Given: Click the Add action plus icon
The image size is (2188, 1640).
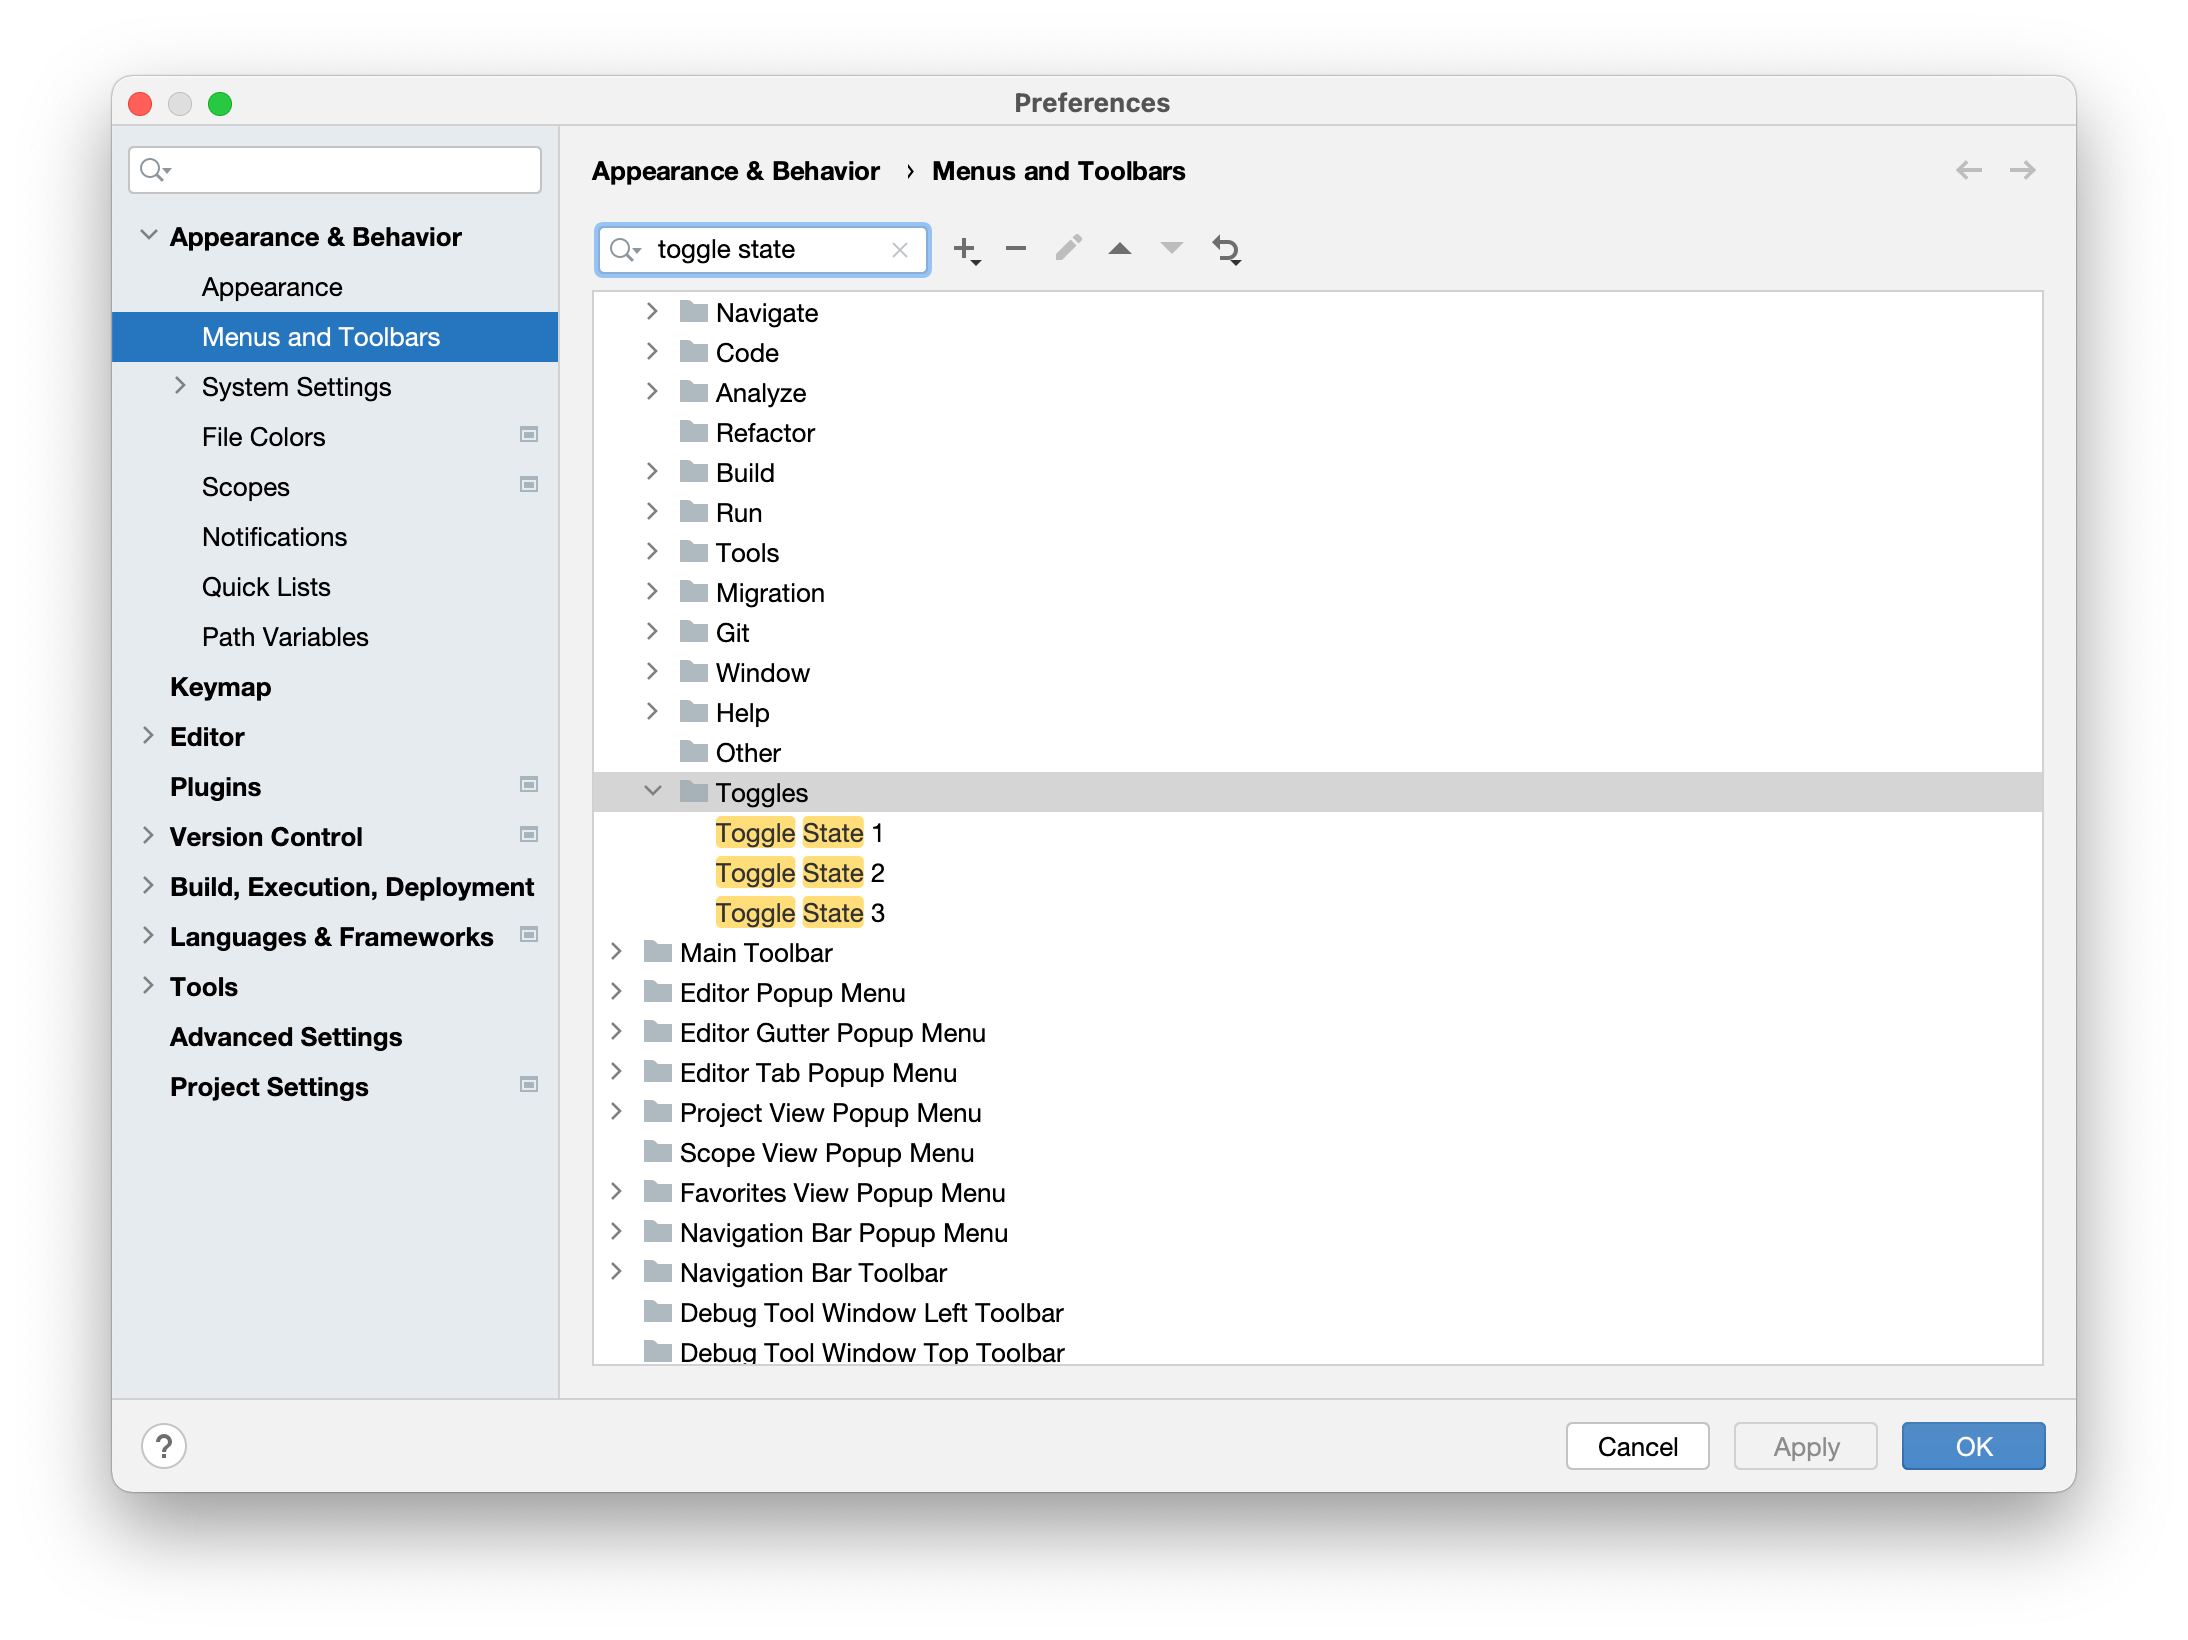Looking at the screenshot, I should [966, 249].
